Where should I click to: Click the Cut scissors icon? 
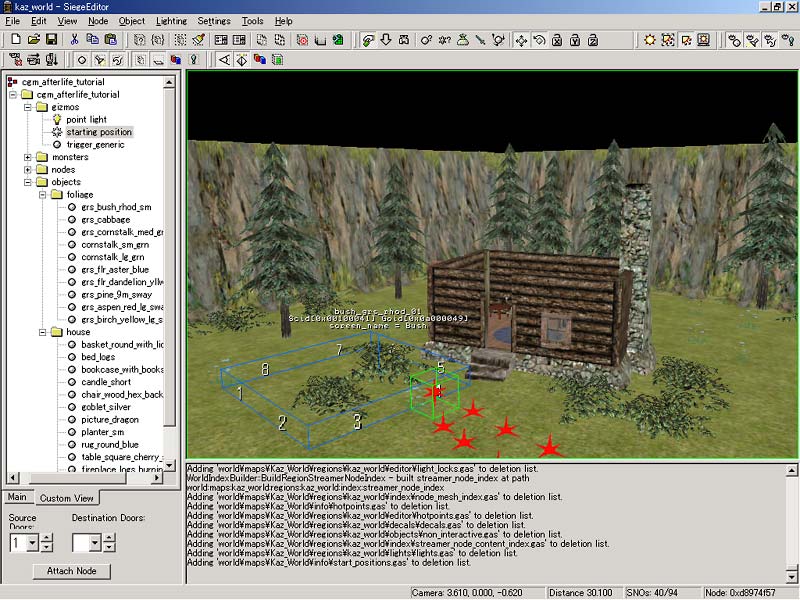(74, 40)
